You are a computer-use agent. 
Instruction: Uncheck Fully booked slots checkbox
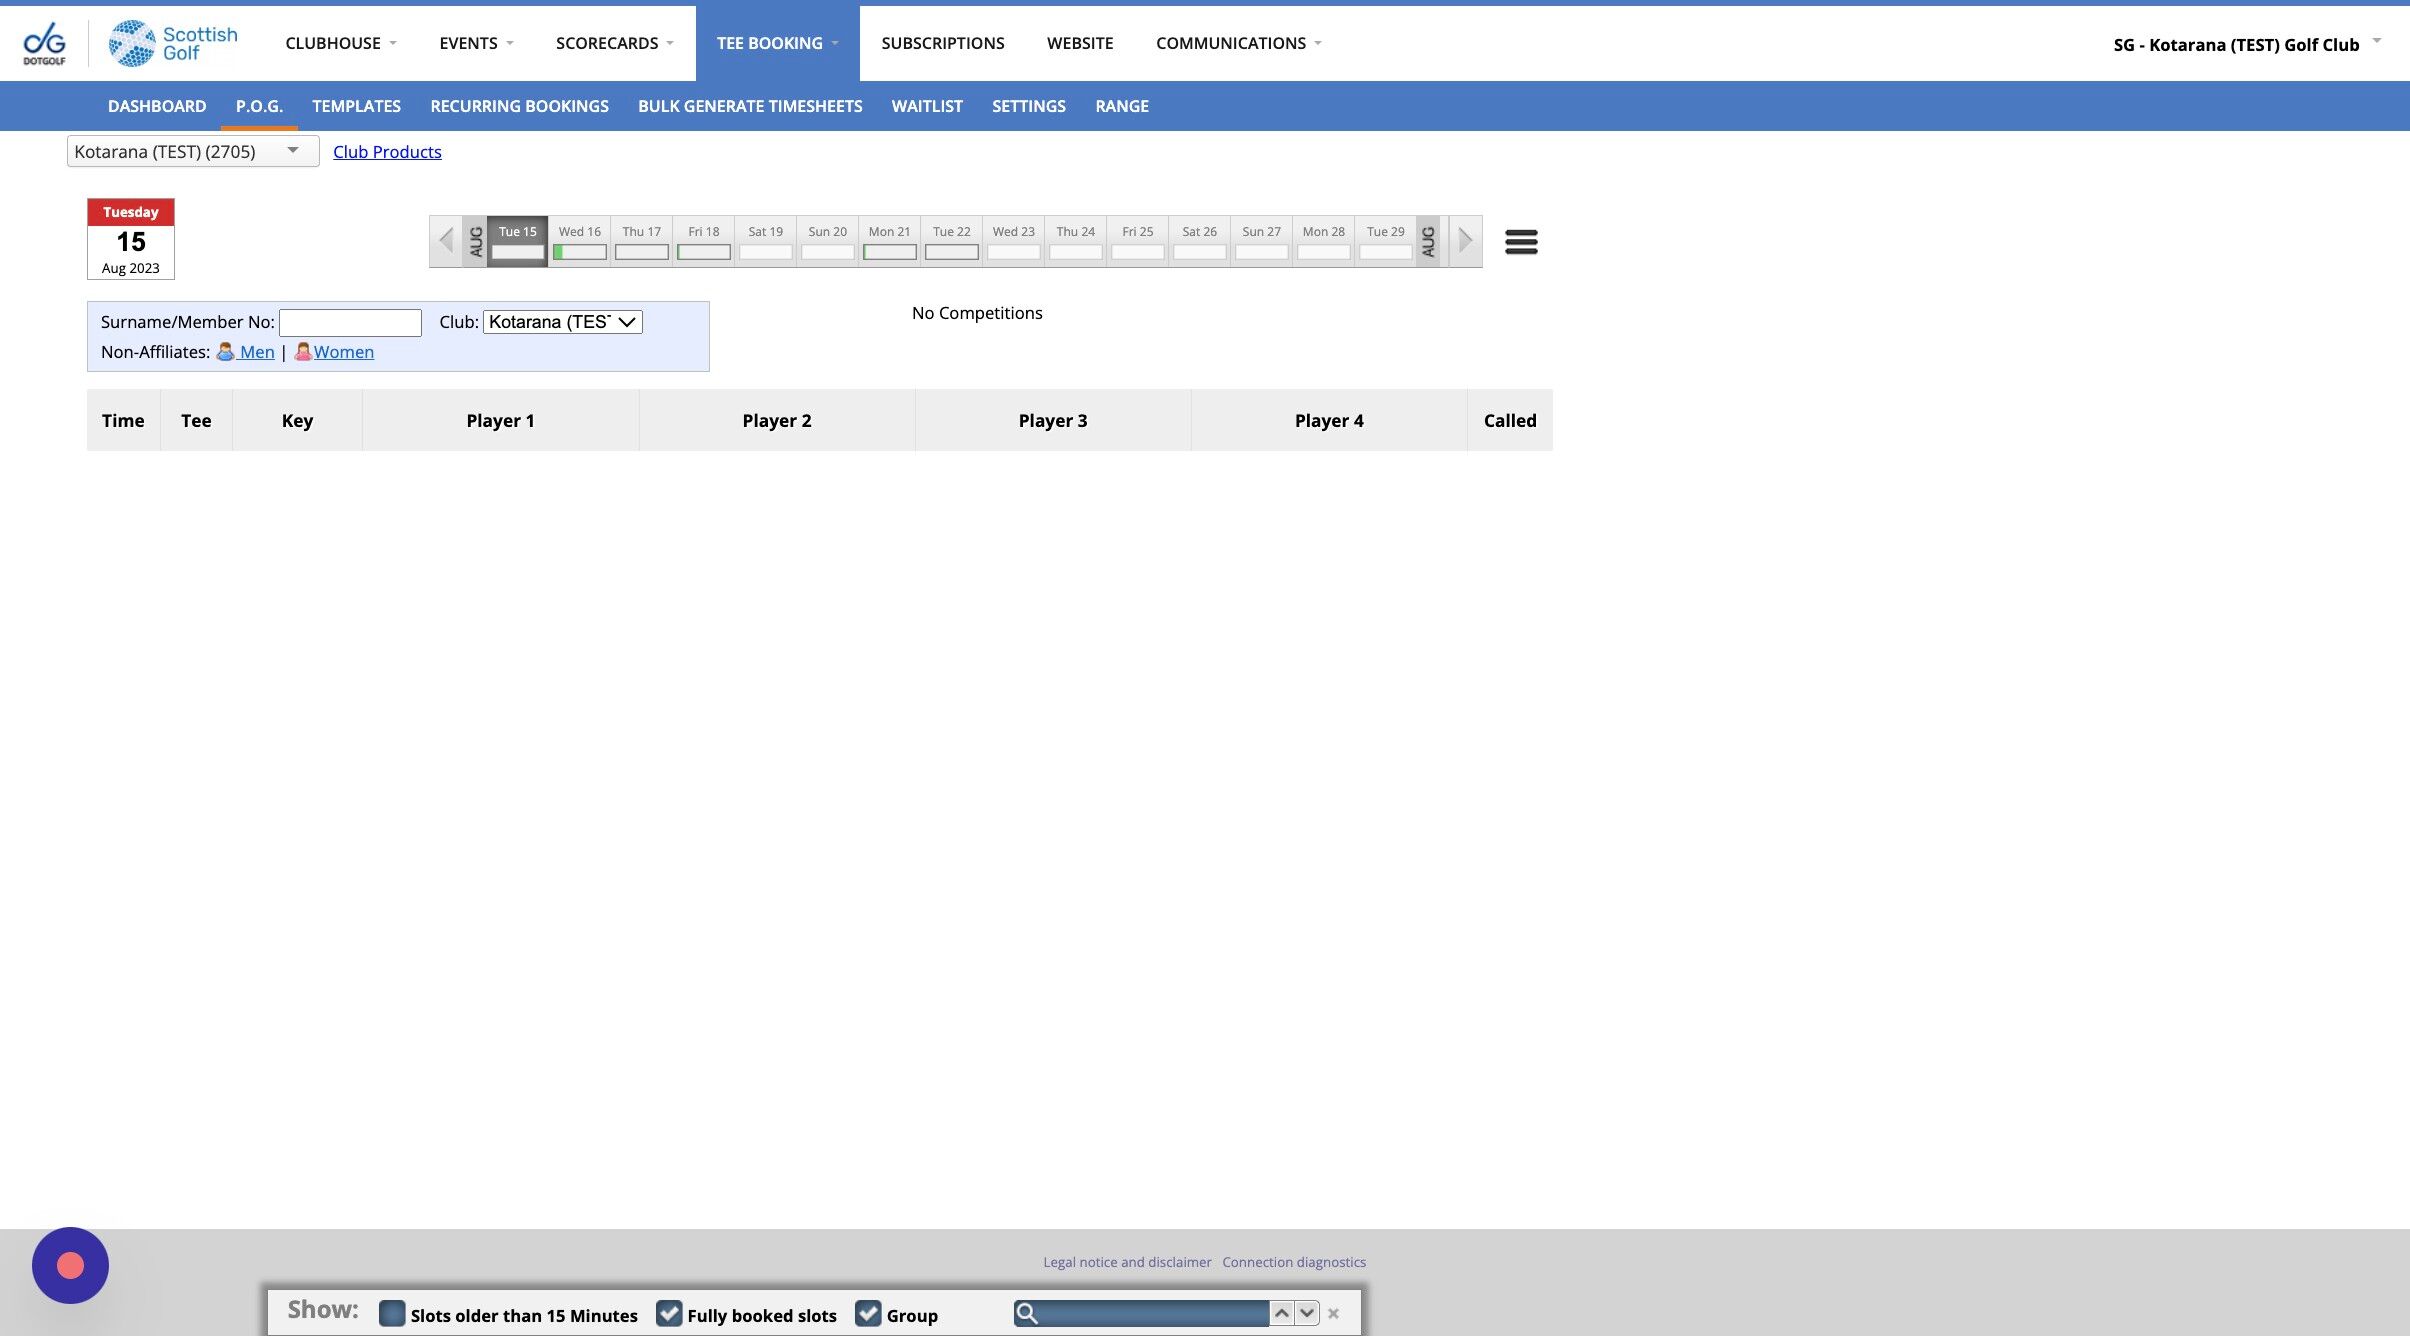[669, 1314]
